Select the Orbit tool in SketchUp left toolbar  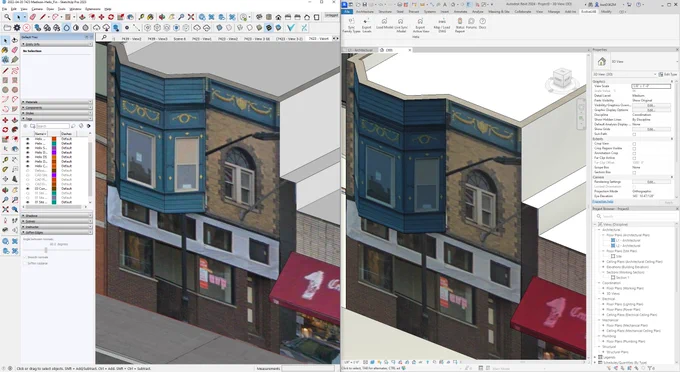pos(5,190)
